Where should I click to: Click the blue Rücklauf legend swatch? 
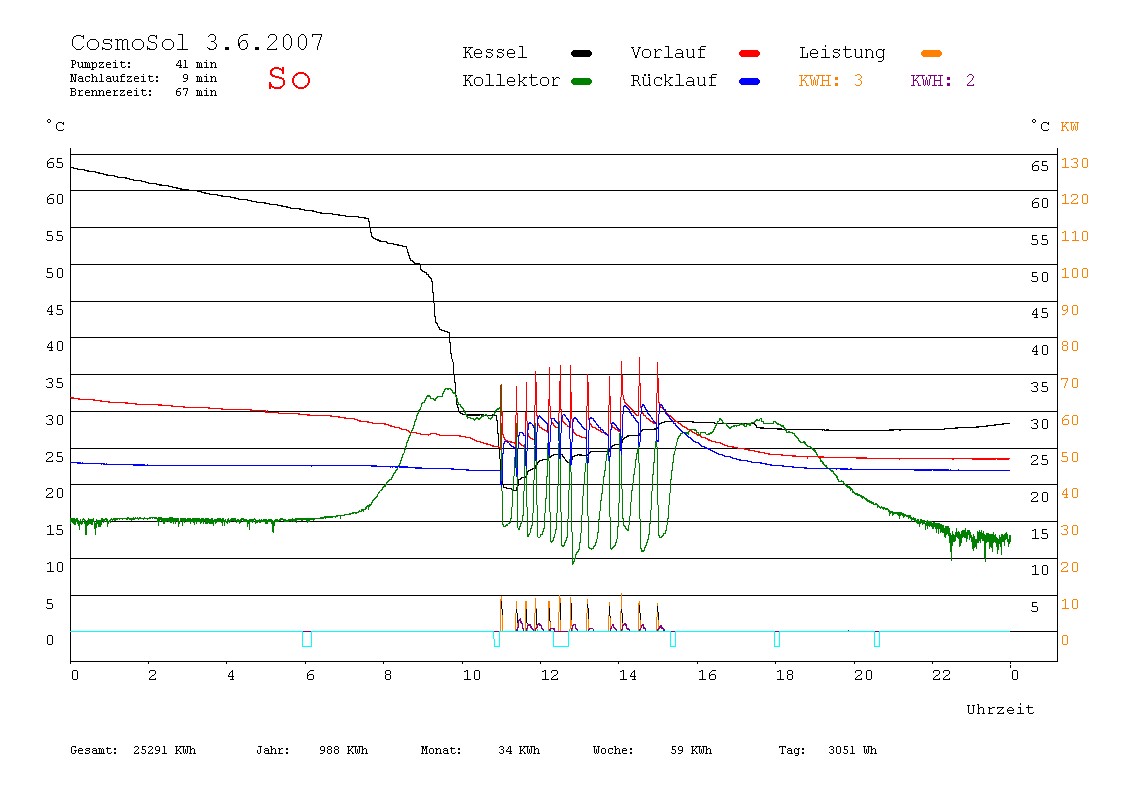(750, 81)
